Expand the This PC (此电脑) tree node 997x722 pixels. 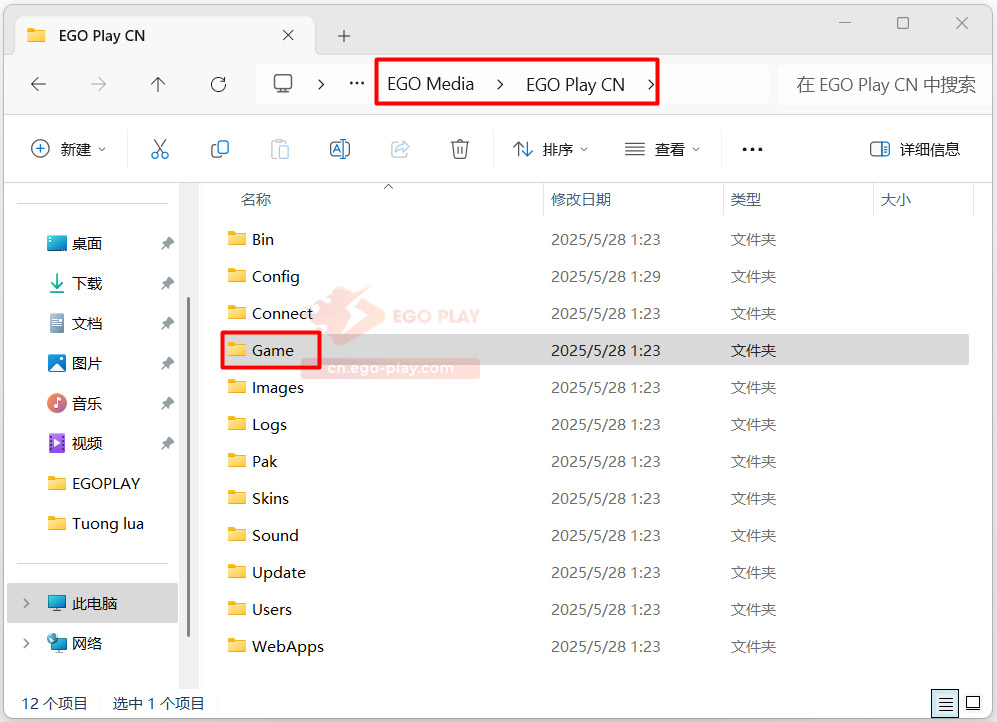26,603
